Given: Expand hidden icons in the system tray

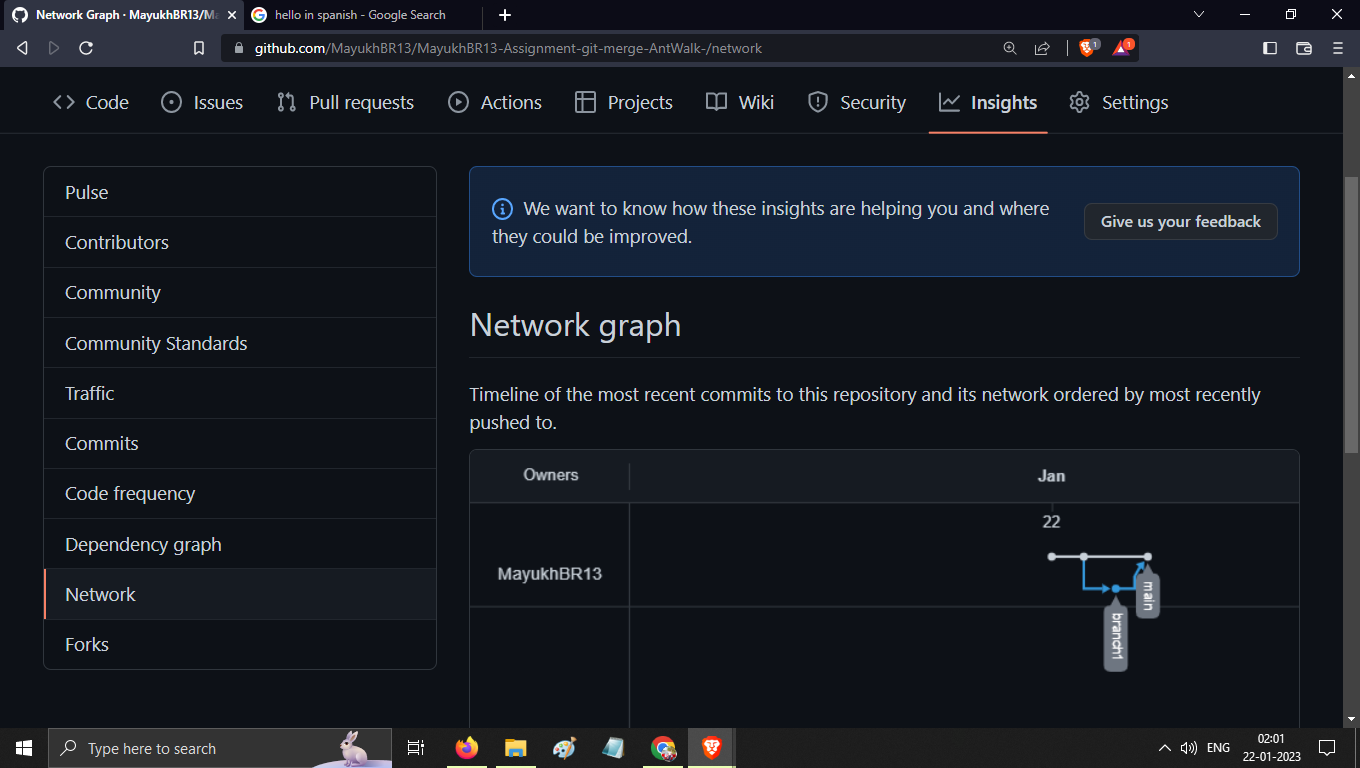Looking at the screenshot, I should (x=1164, y=747).
